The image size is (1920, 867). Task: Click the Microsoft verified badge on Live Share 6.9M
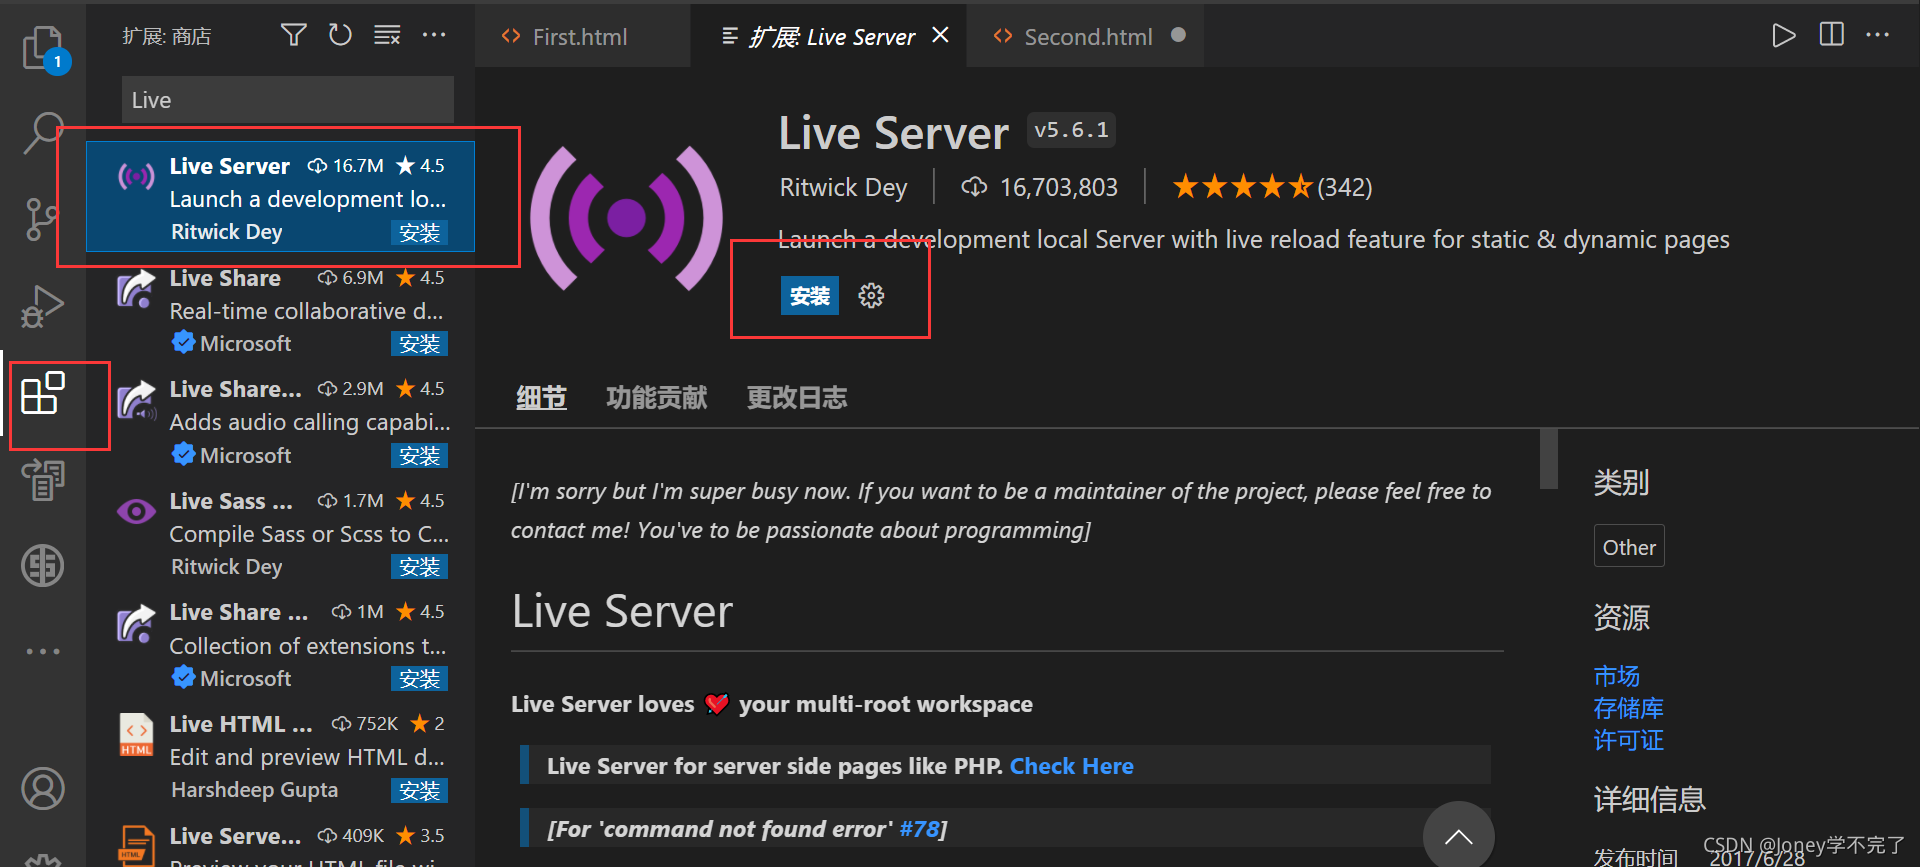point(183,343)
